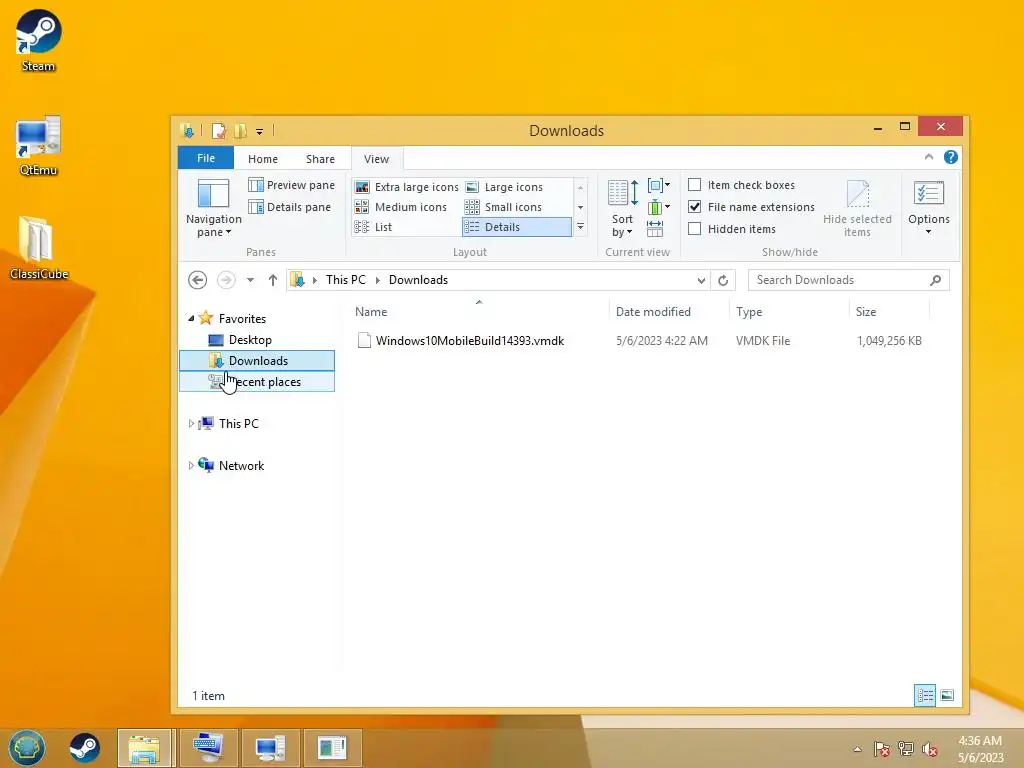Expand the Network tree node
The height and width of the screenshot is (768, 1024).
click(191, 466)
